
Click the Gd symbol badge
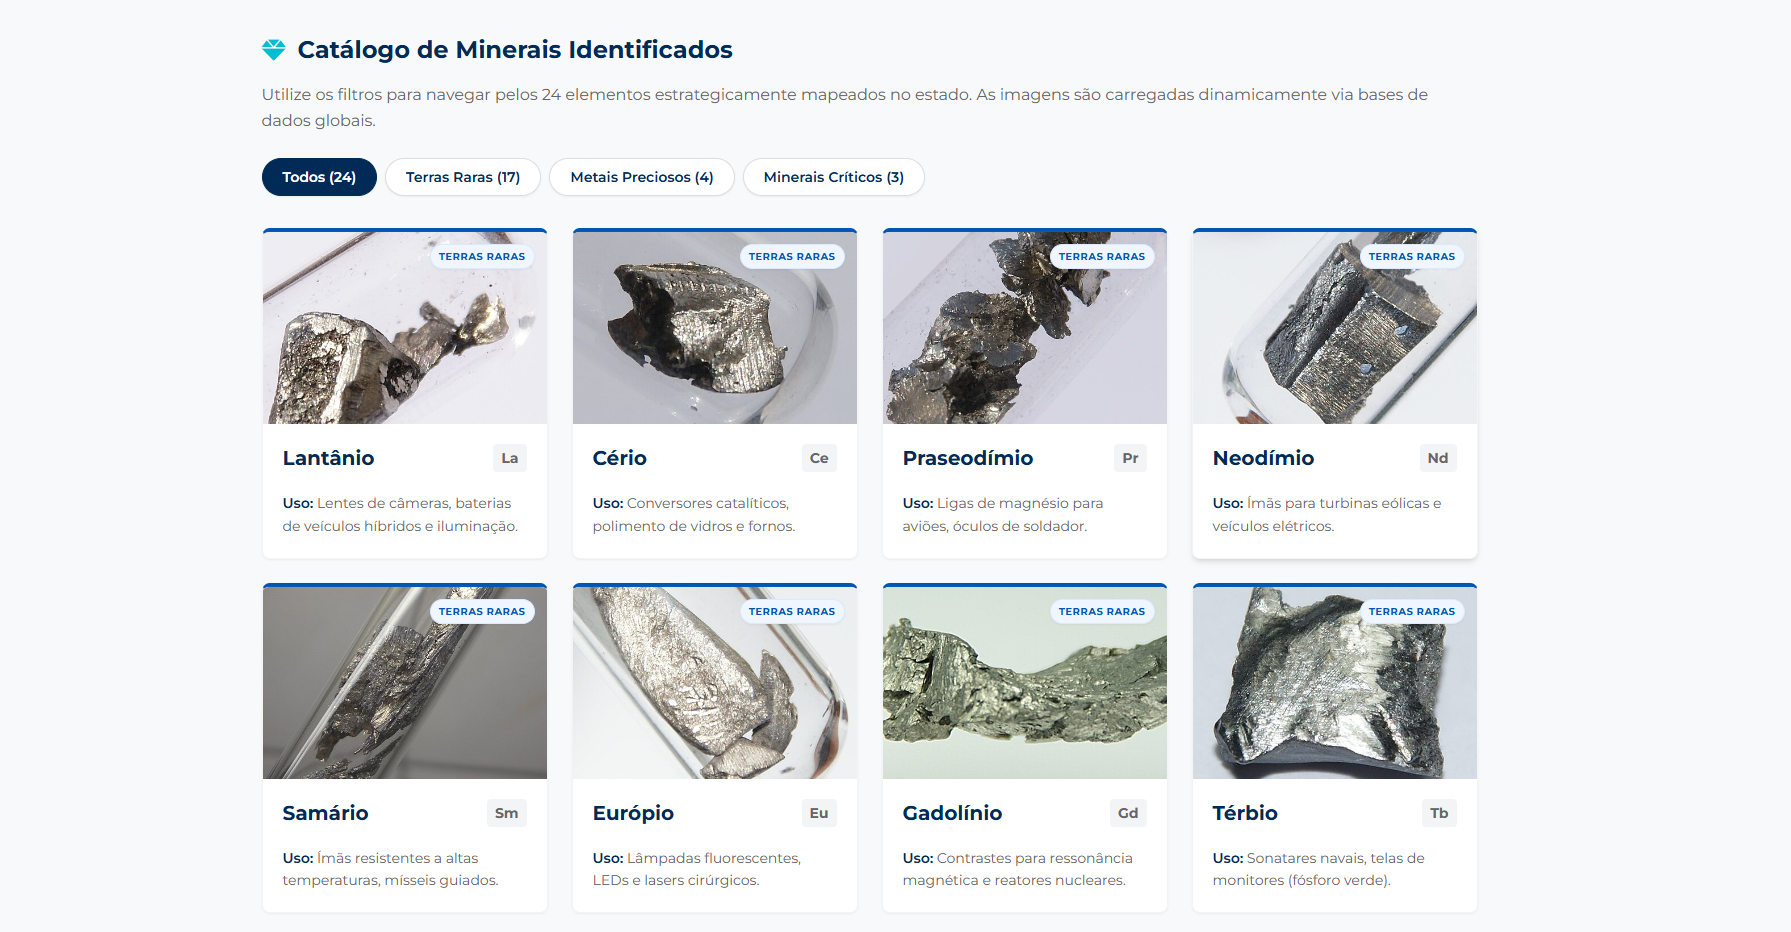tap(1128, 813)
